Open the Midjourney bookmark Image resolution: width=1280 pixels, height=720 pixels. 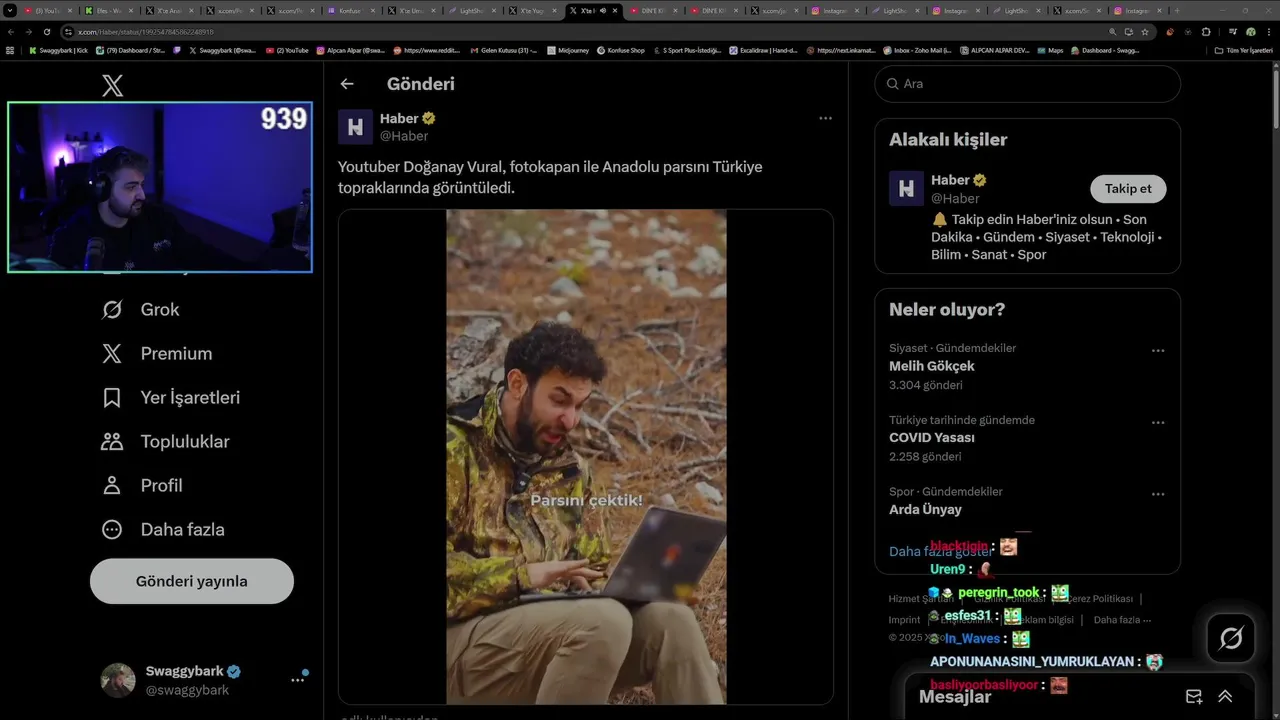pos(566,50)
